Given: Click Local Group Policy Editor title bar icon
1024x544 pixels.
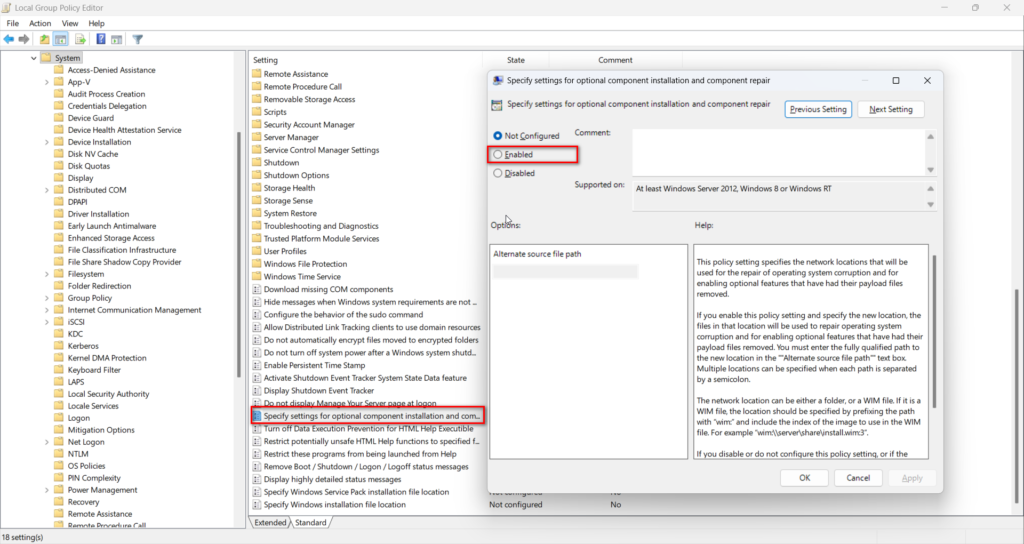Looking at the screenshot, I should click(7, 8).
